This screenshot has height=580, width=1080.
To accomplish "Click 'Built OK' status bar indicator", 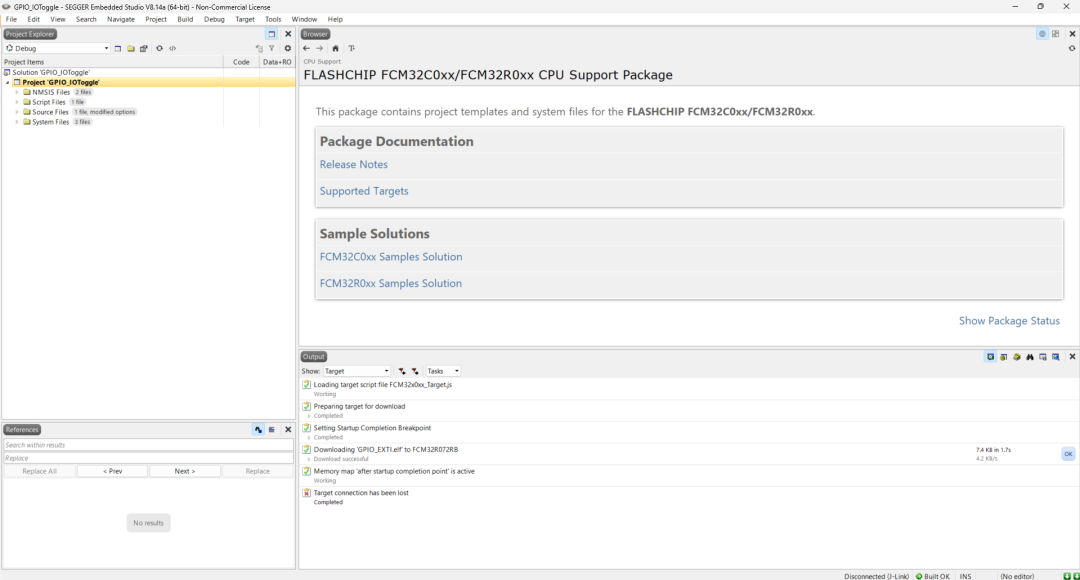I will (x=933, y=576).
